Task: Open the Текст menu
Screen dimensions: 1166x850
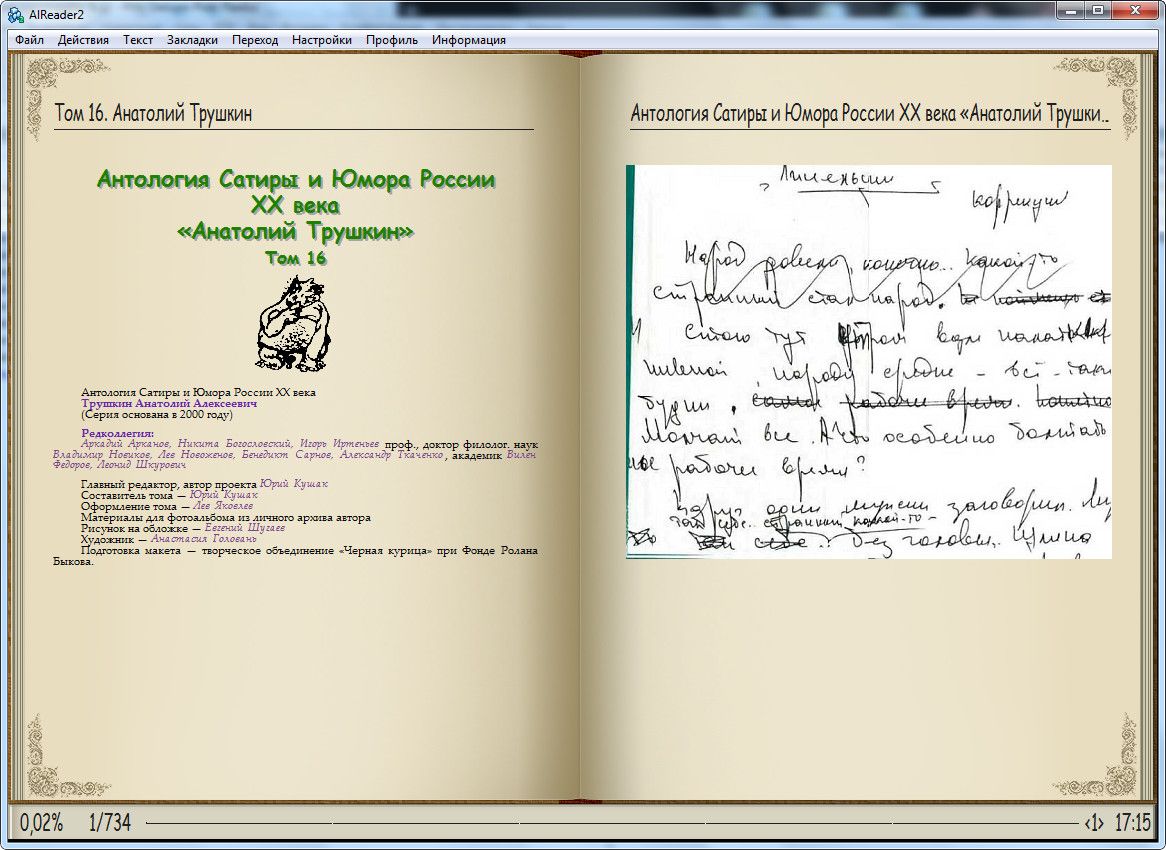Action: [138, 40]
